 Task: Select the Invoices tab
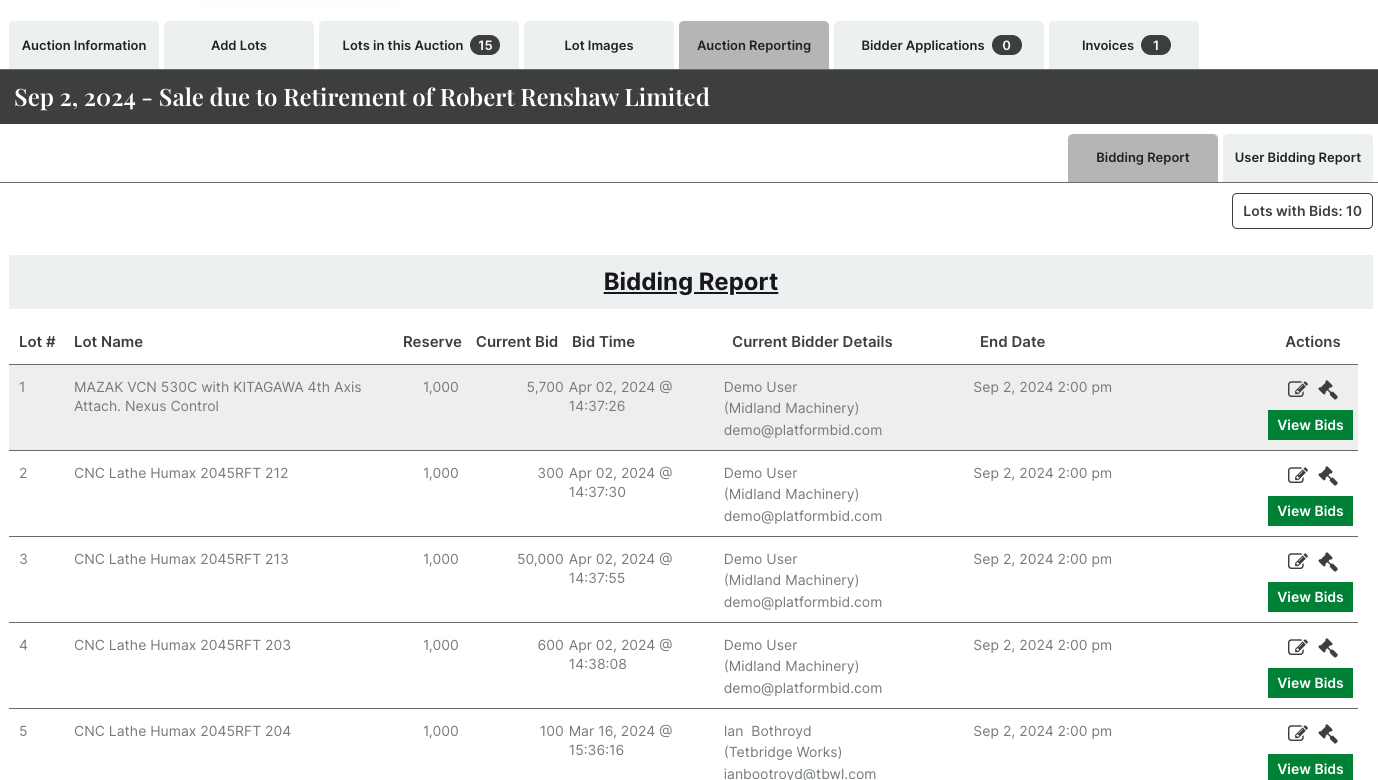[1124, 45]
